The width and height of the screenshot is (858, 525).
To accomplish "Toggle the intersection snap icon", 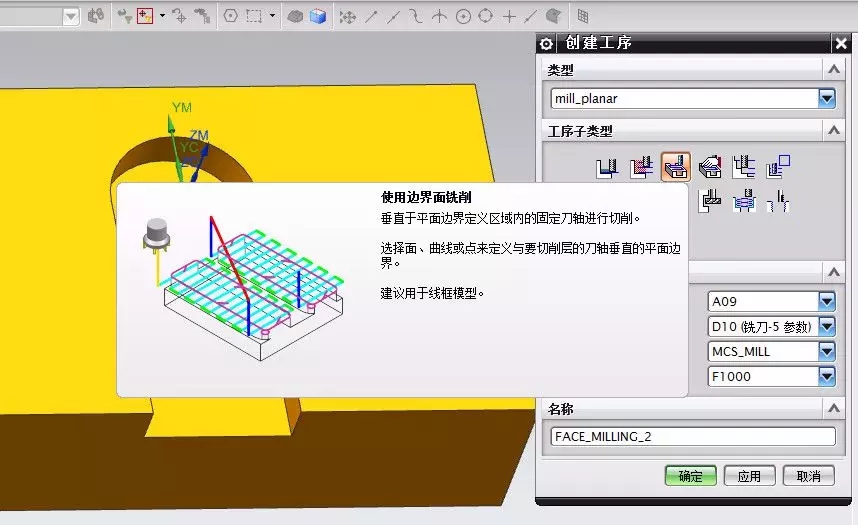I will point(439,17).
